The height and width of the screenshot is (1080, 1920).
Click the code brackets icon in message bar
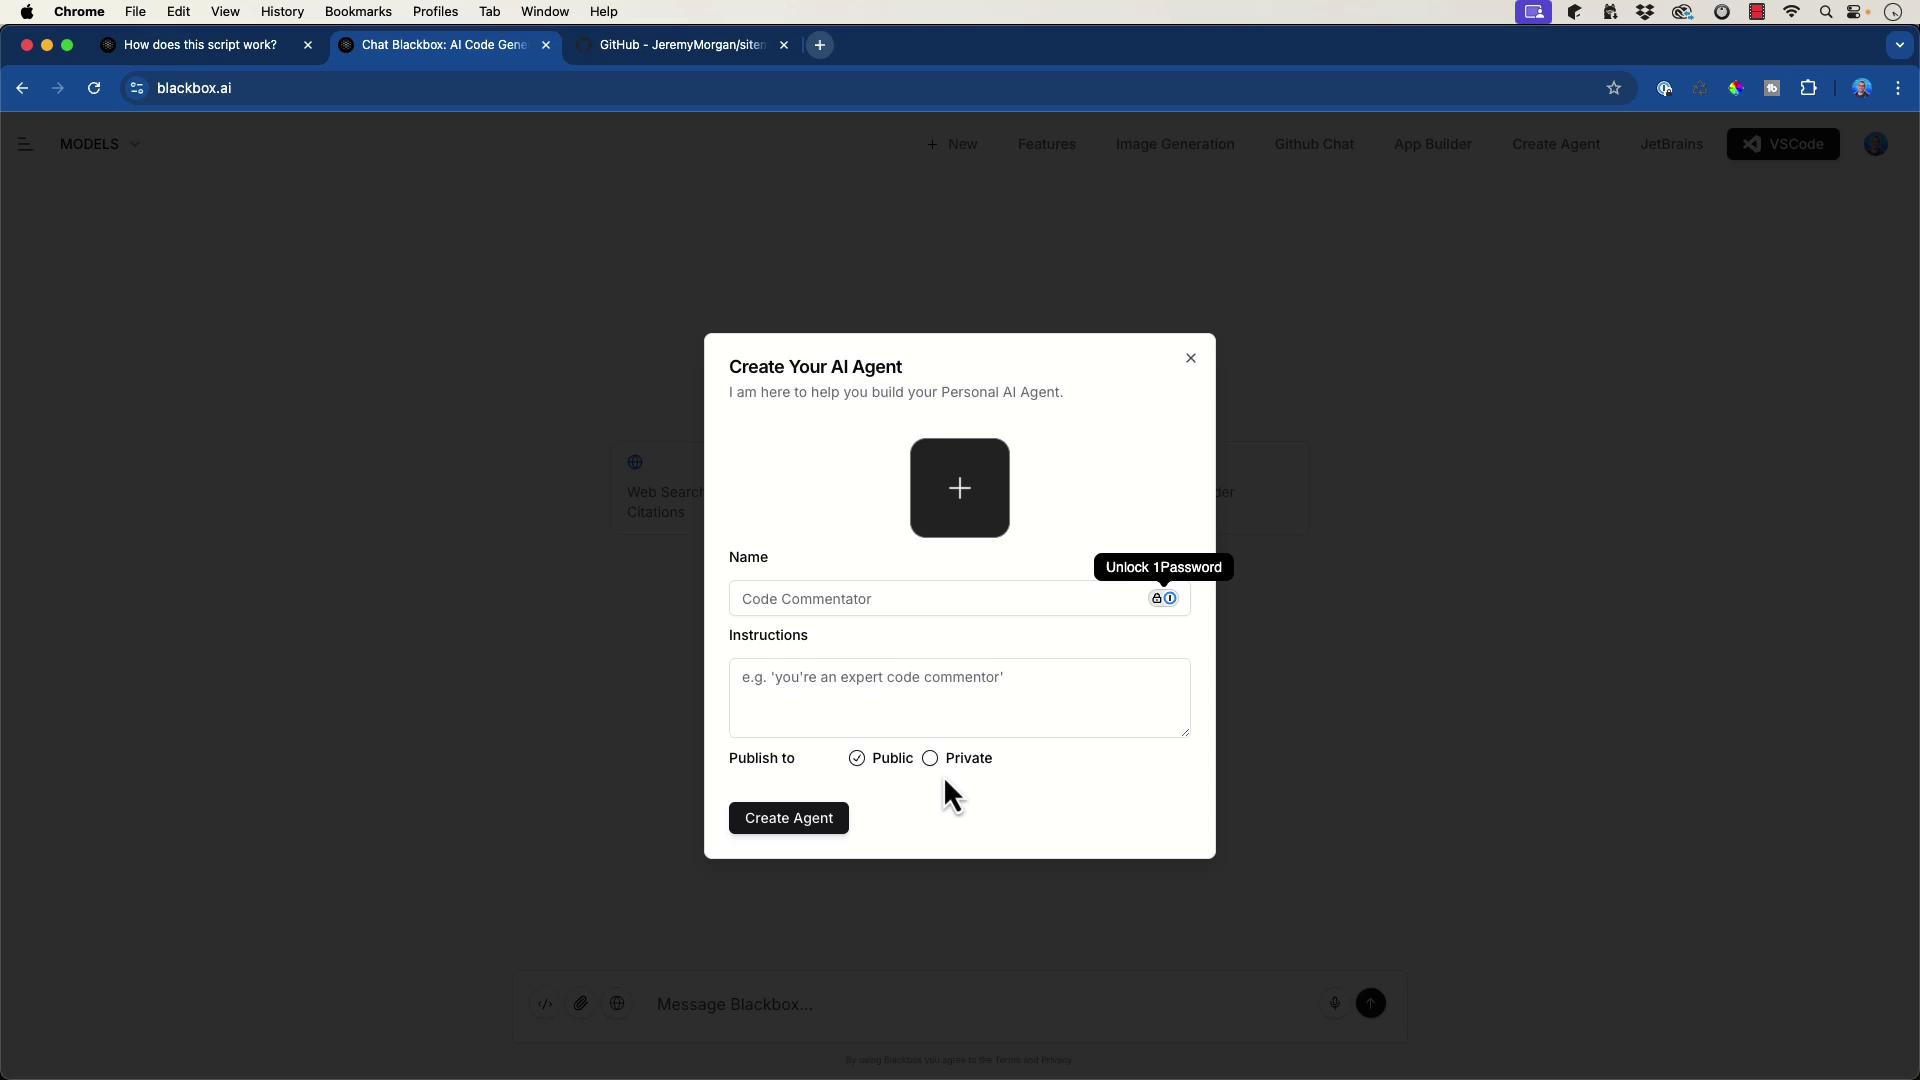[x=545, y=1003]
